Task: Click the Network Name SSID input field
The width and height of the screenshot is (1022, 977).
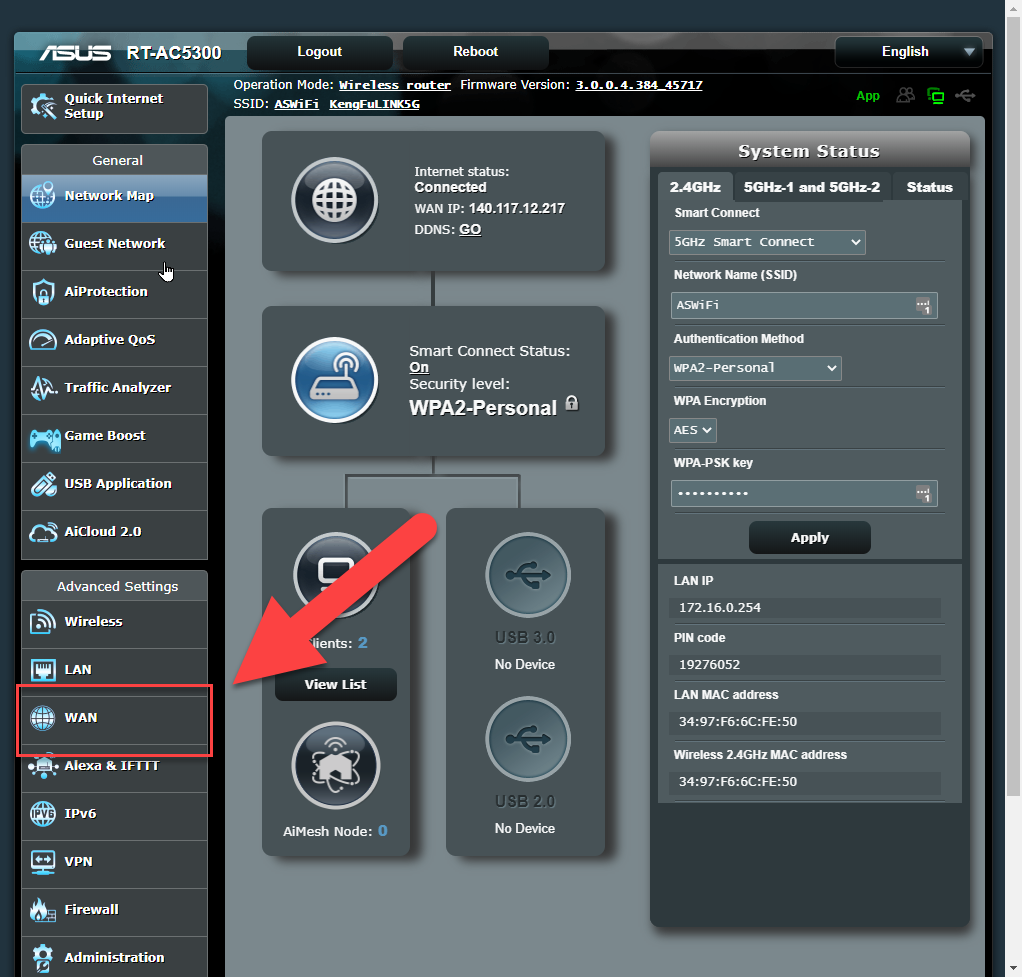Action: [804, 306]
